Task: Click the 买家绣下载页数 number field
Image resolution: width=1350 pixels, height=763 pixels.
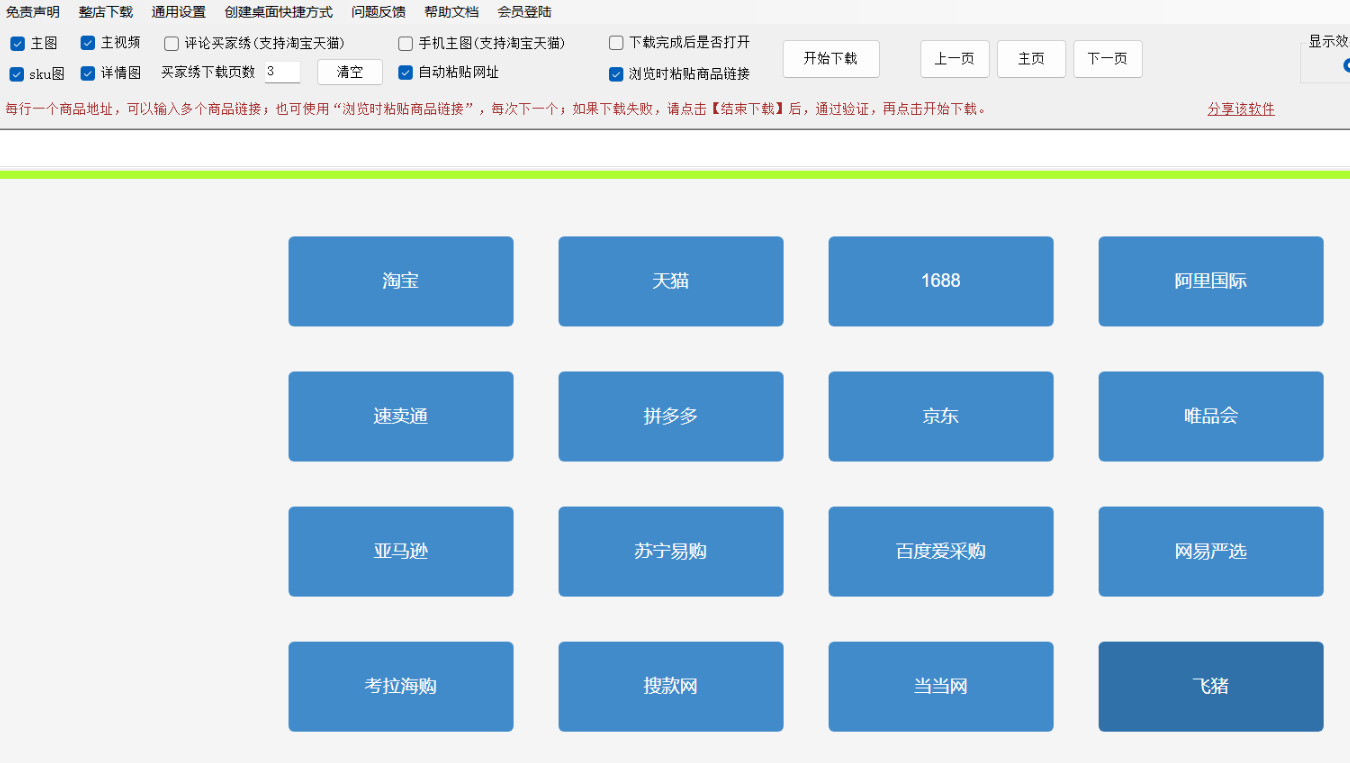Action: 282,72
